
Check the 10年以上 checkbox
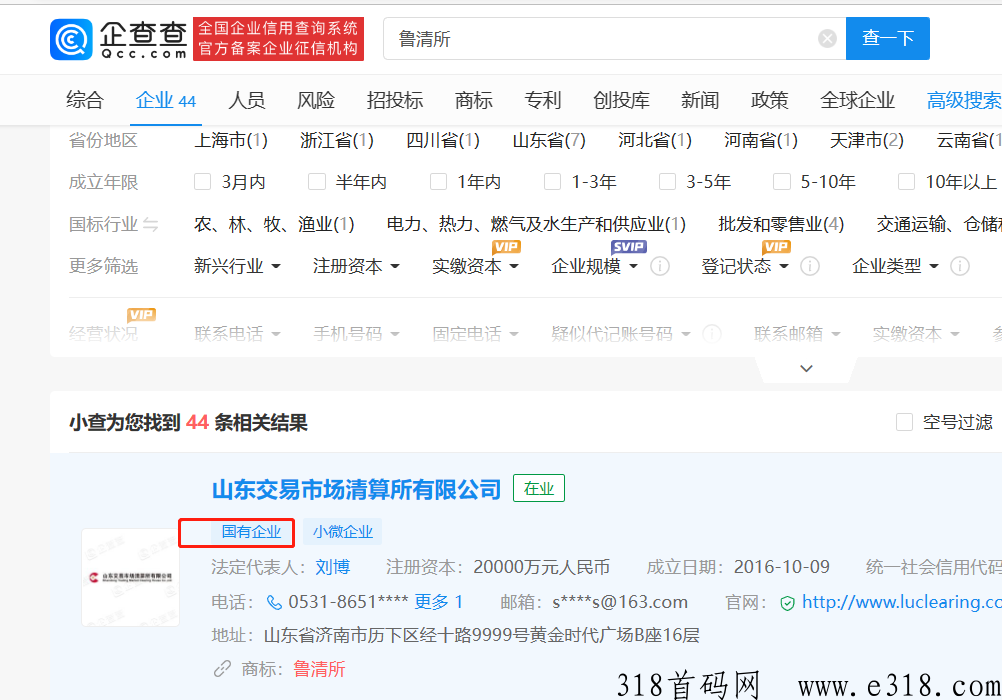(906, 182)
